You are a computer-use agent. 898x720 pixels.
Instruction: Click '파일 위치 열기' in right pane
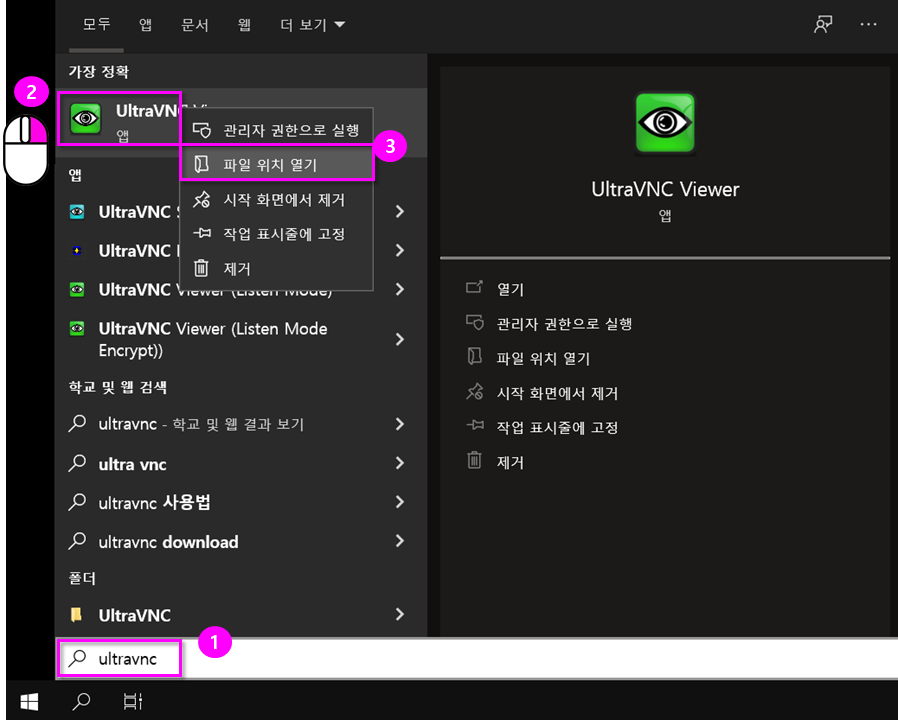pos(543,358)
